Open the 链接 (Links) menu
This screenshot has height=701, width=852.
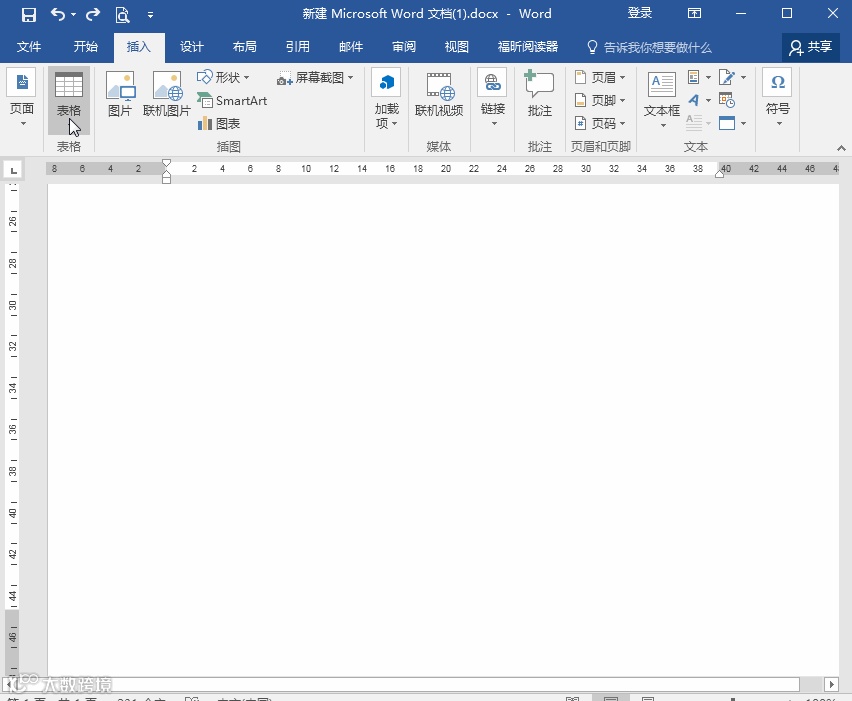point(493,98)
